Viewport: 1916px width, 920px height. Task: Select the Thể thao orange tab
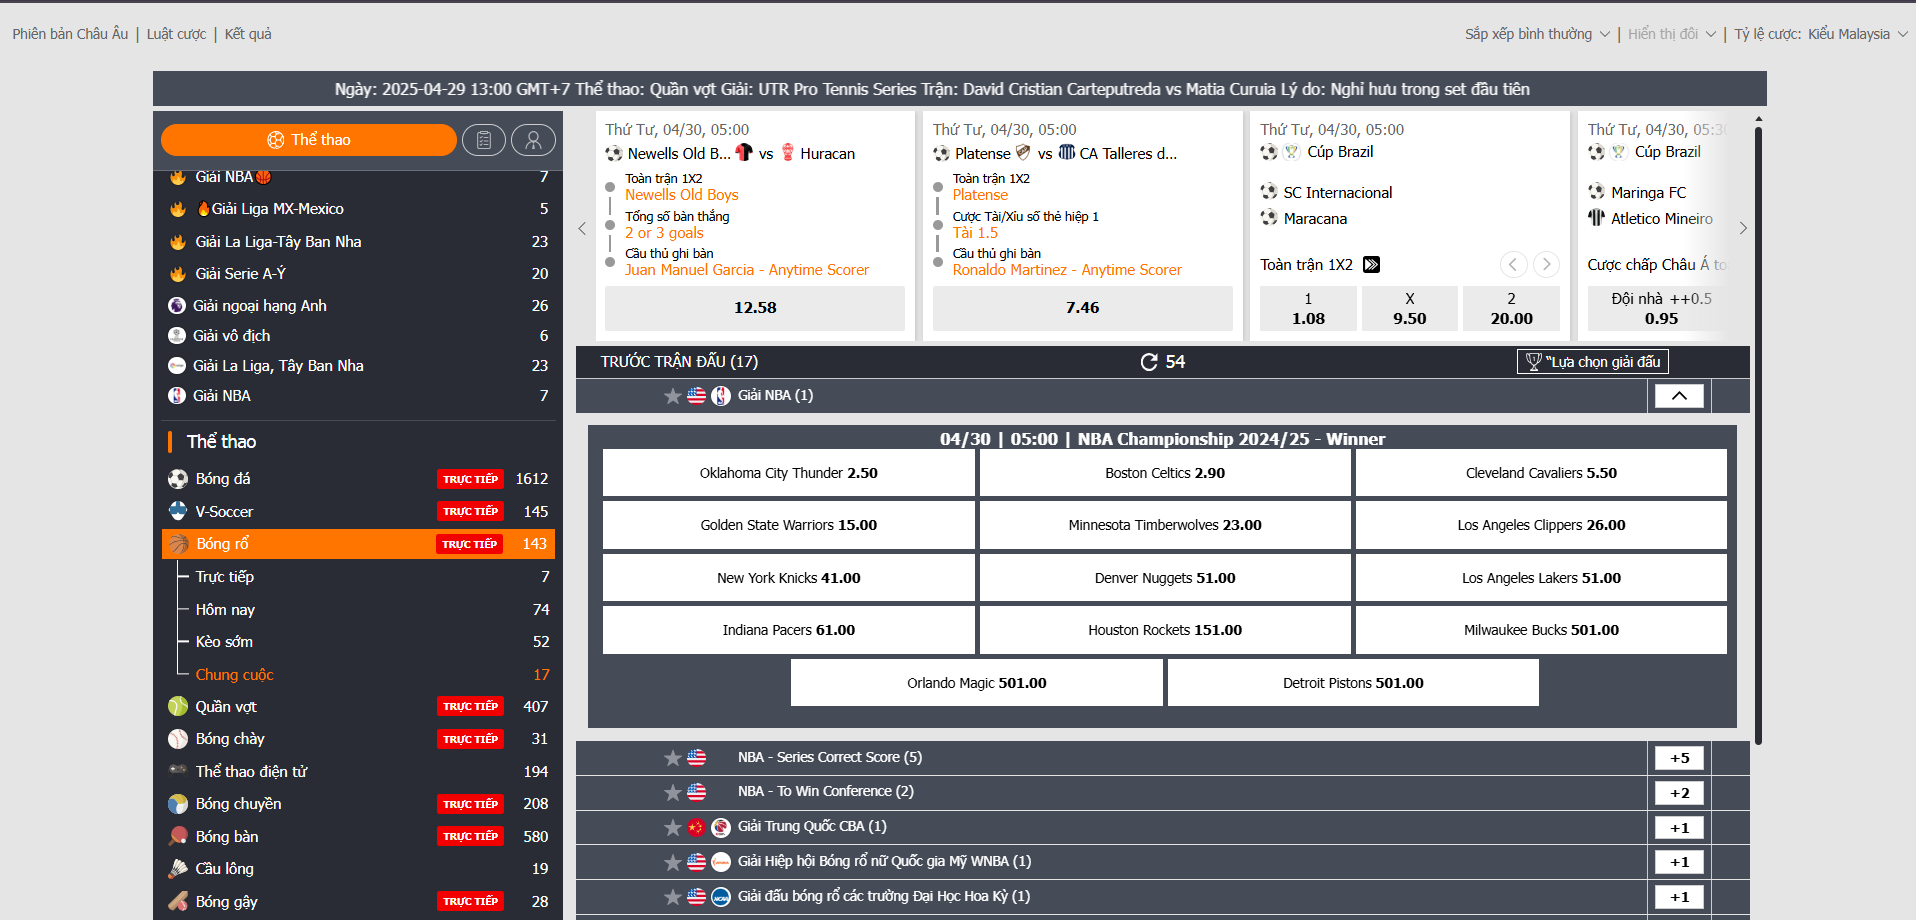(x=308, y=140)
